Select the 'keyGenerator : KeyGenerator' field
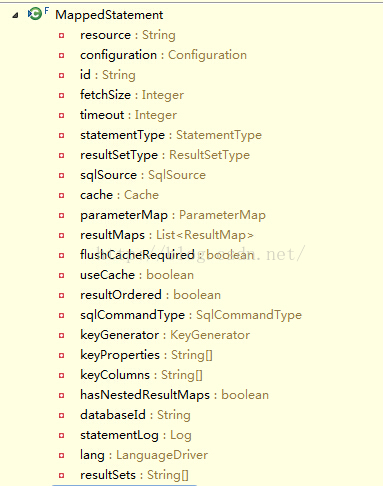Image resolution: width=383 pixels, height=486 pixels. [165, 335]
